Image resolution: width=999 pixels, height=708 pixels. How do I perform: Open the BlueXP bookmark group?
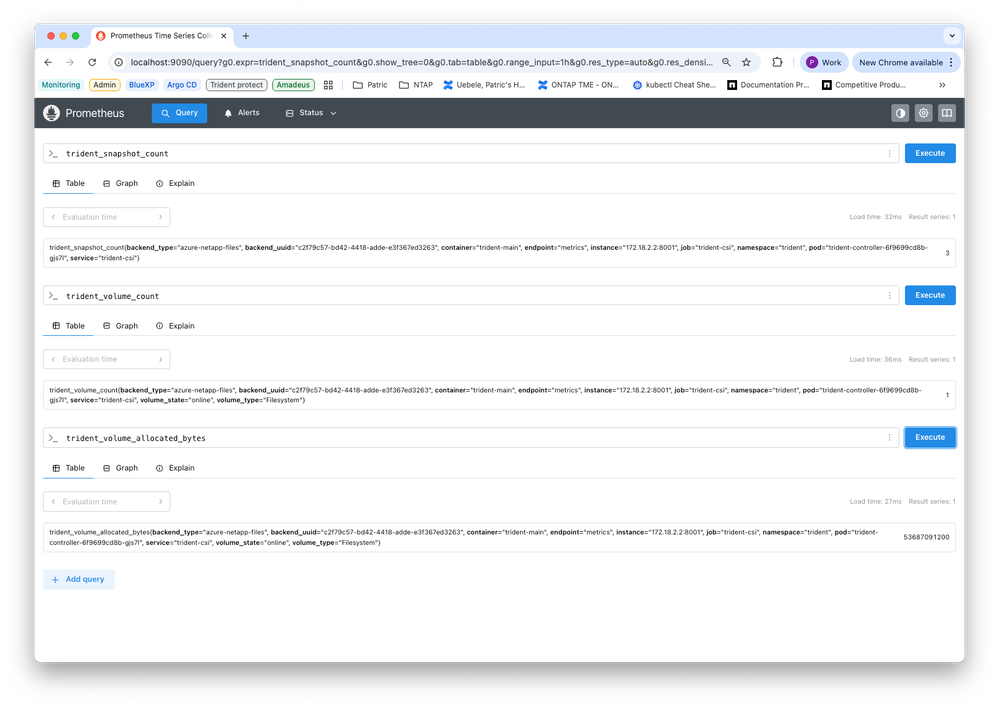point(141,85)
